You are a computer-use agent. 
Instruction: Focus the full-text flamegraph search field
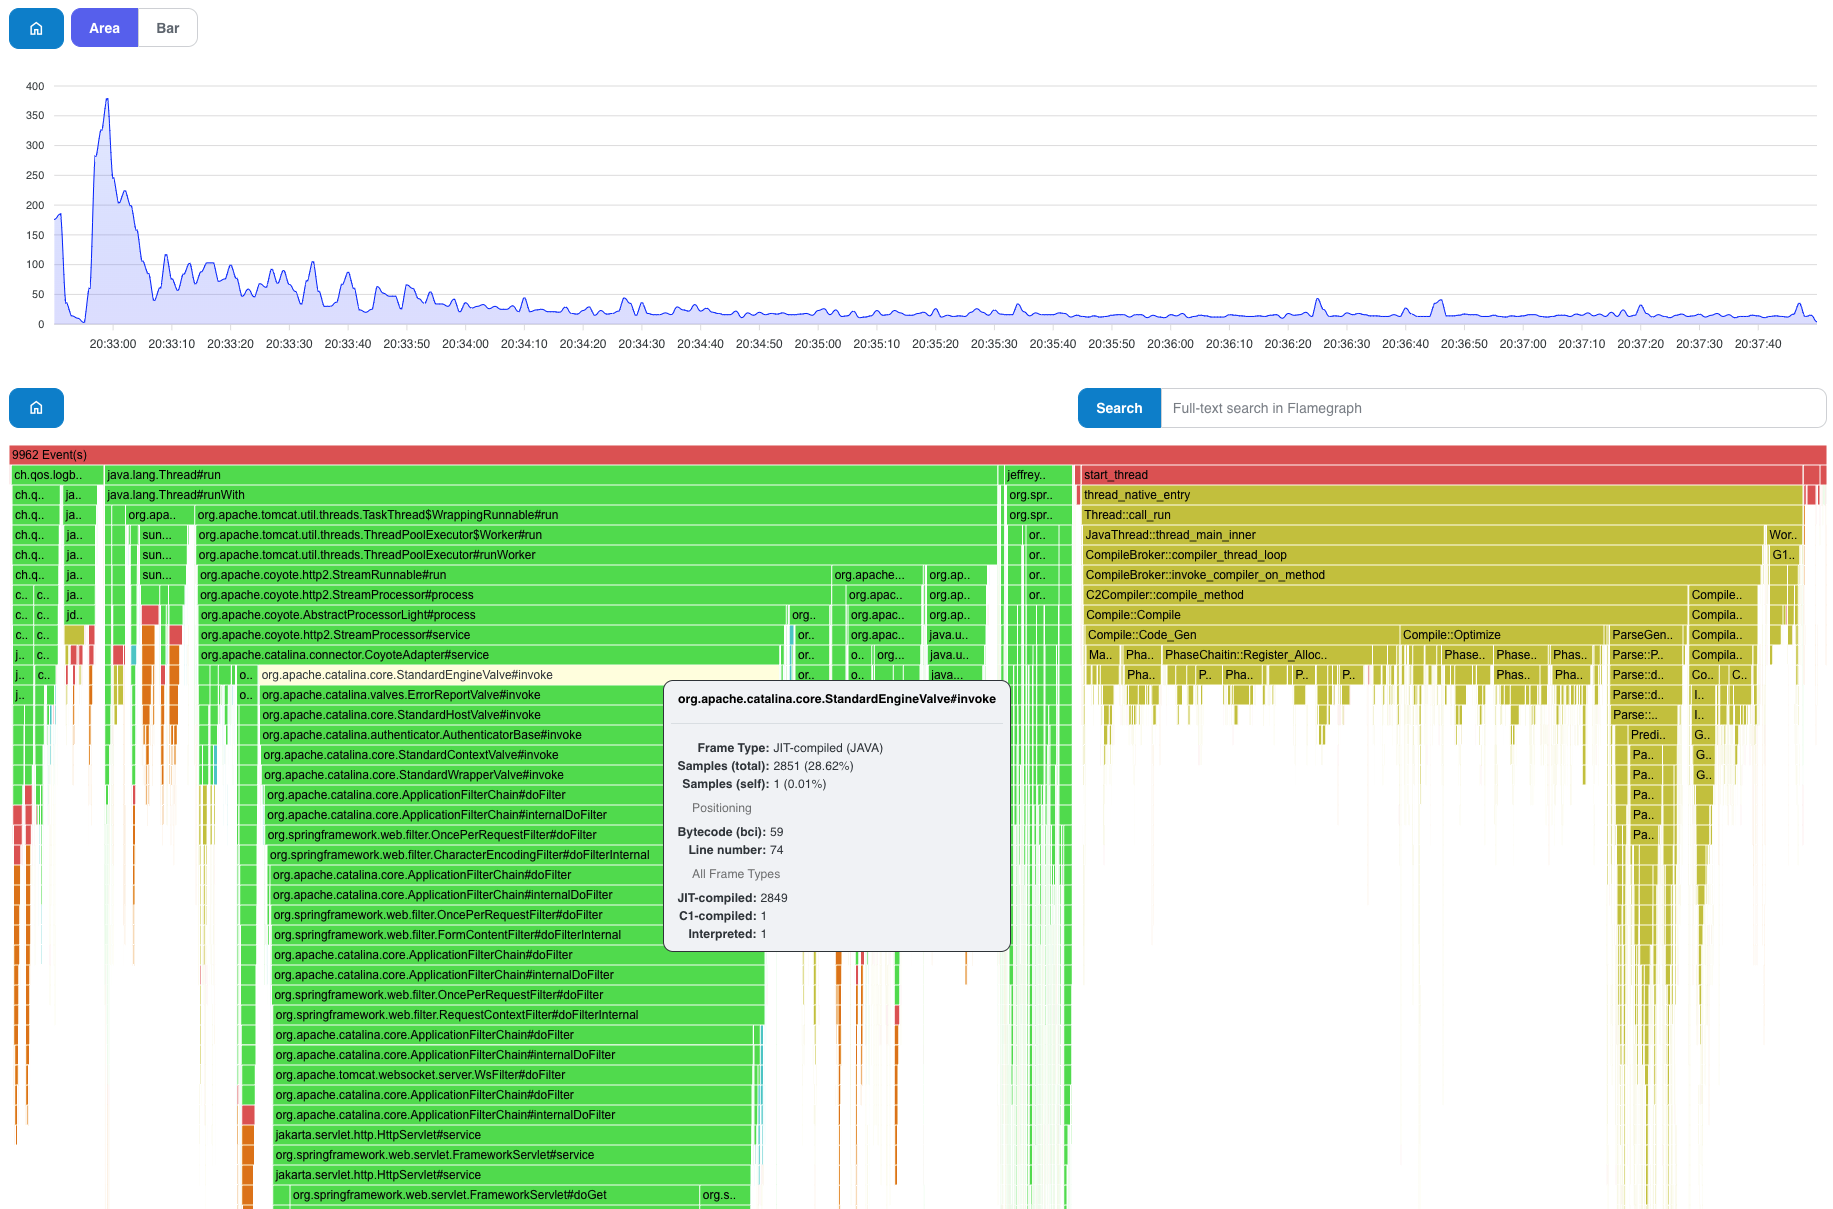pos(1490,408)
